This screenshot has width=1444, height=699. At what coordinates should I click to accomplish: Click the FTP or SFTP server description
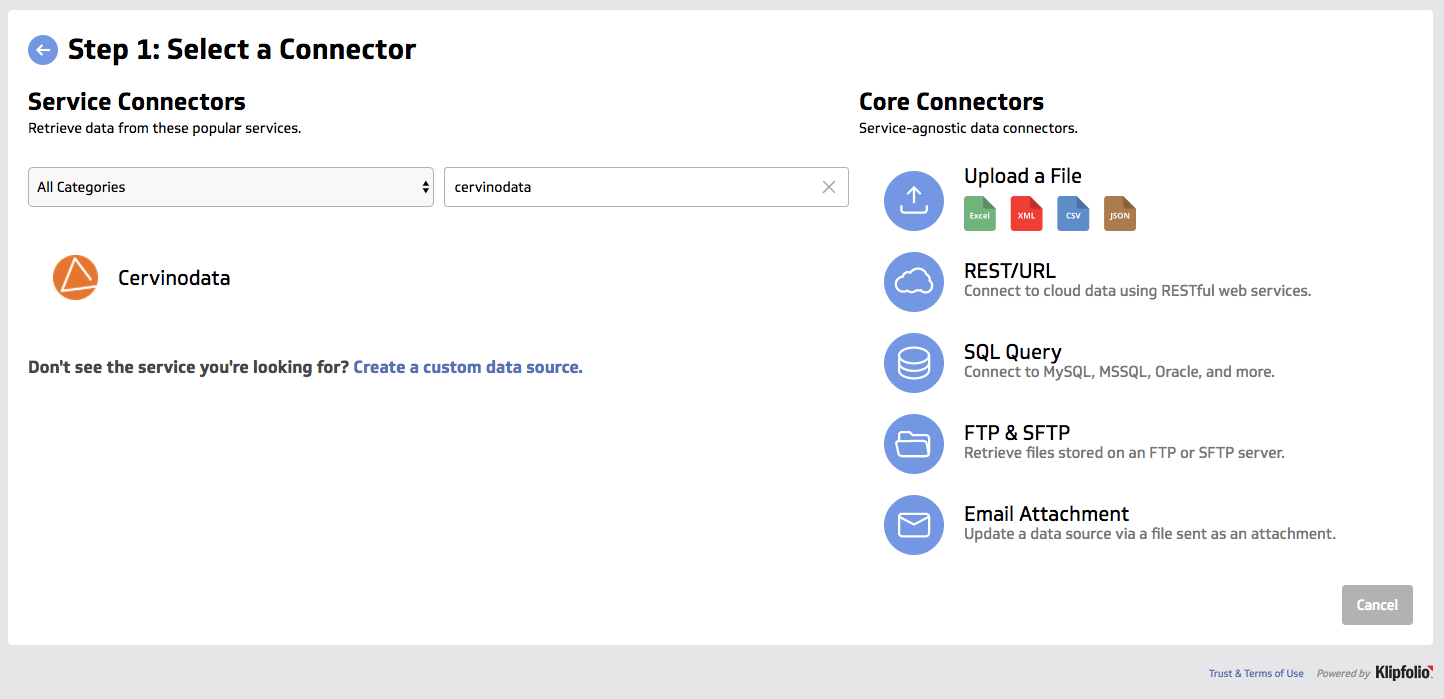(1124, 453)
